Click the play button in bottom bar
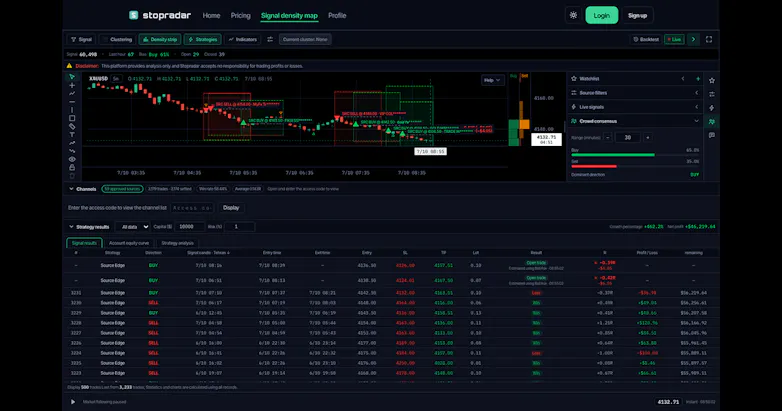Image resolution: width=782 pixels, height=411 pixels. coord(73,402)
